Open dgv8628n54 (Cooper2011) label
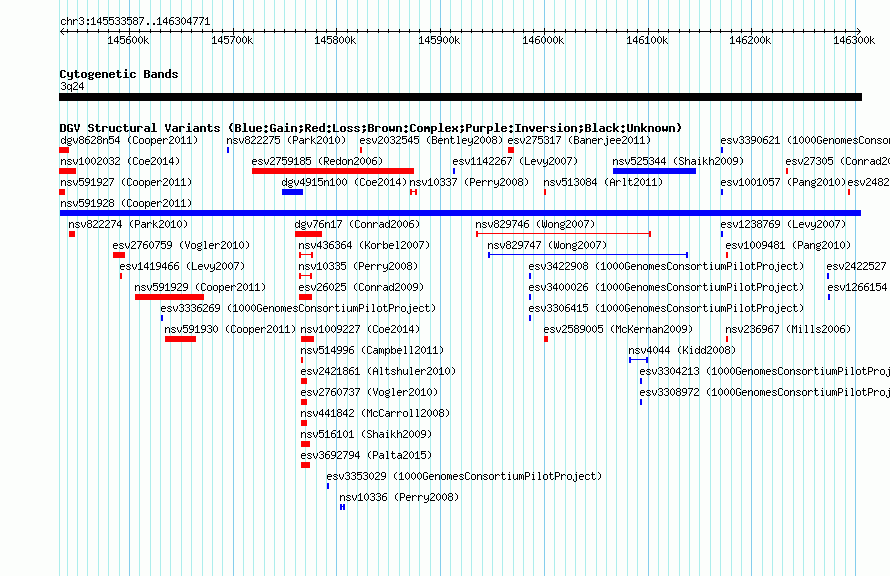890x576 pixels. tap(129, 140)
